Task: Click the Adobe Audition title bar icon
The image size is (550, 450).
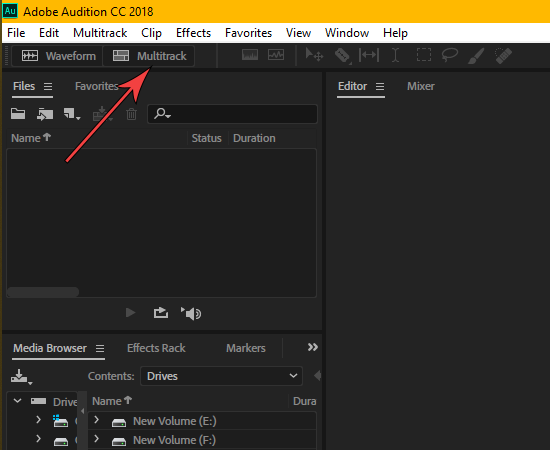Action: click(10, 11)
